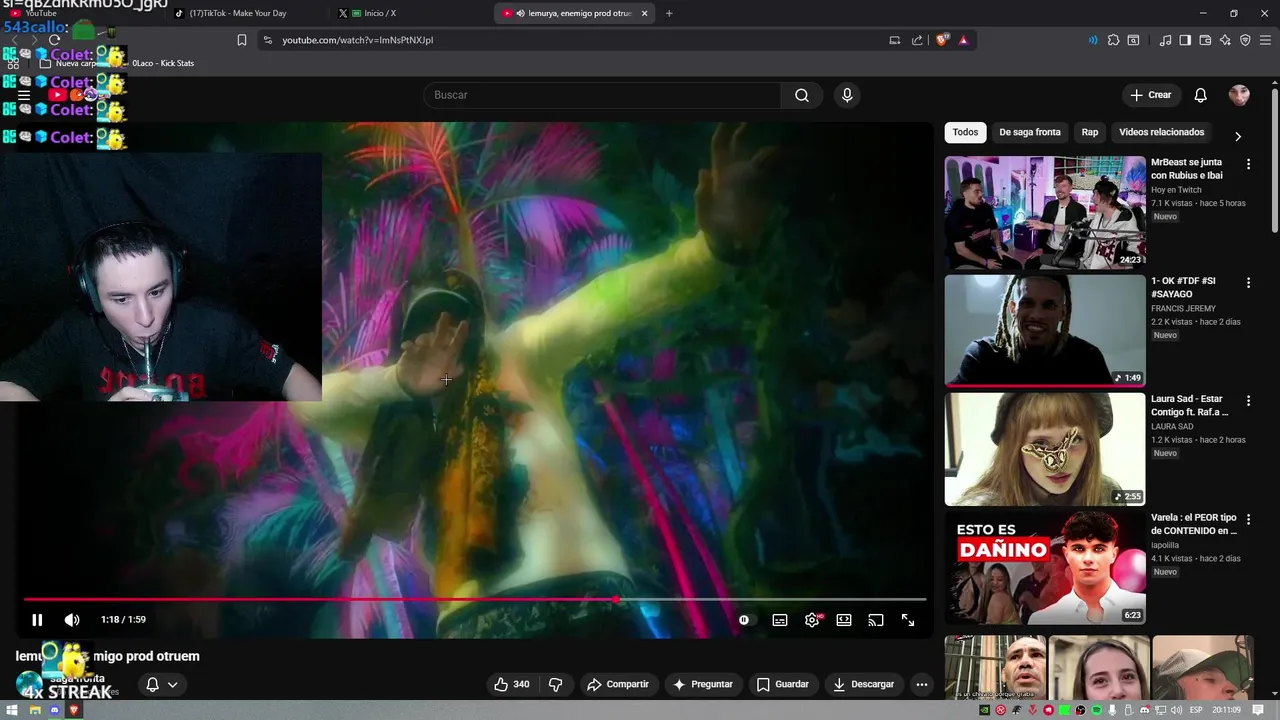Open the player settings gear
1280x720 pixels.
click(x=812, y=620)
